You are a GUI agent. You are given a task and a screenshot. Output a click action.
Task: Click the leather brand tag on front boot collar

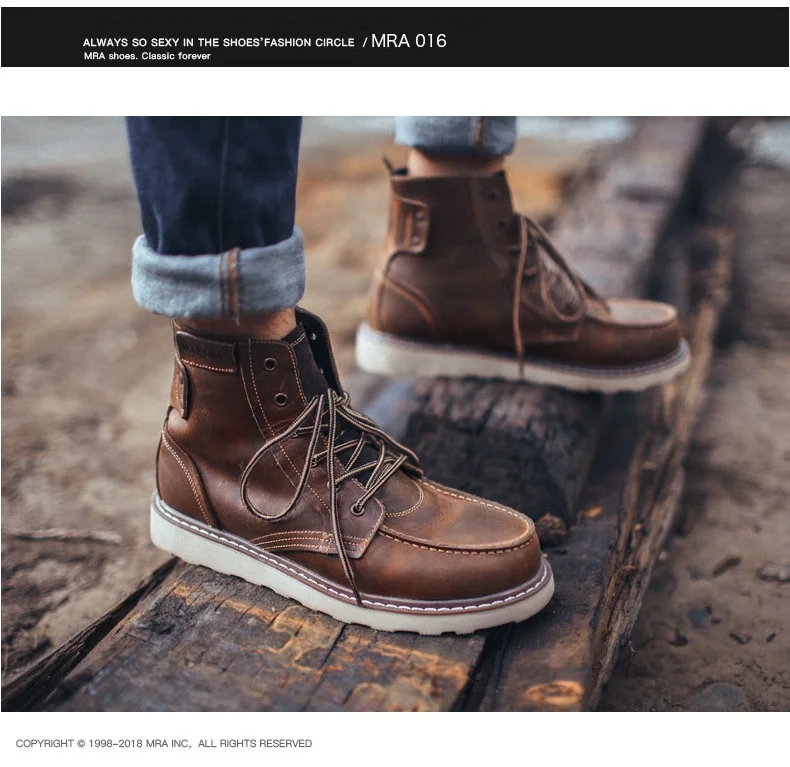tap(205, 349)
